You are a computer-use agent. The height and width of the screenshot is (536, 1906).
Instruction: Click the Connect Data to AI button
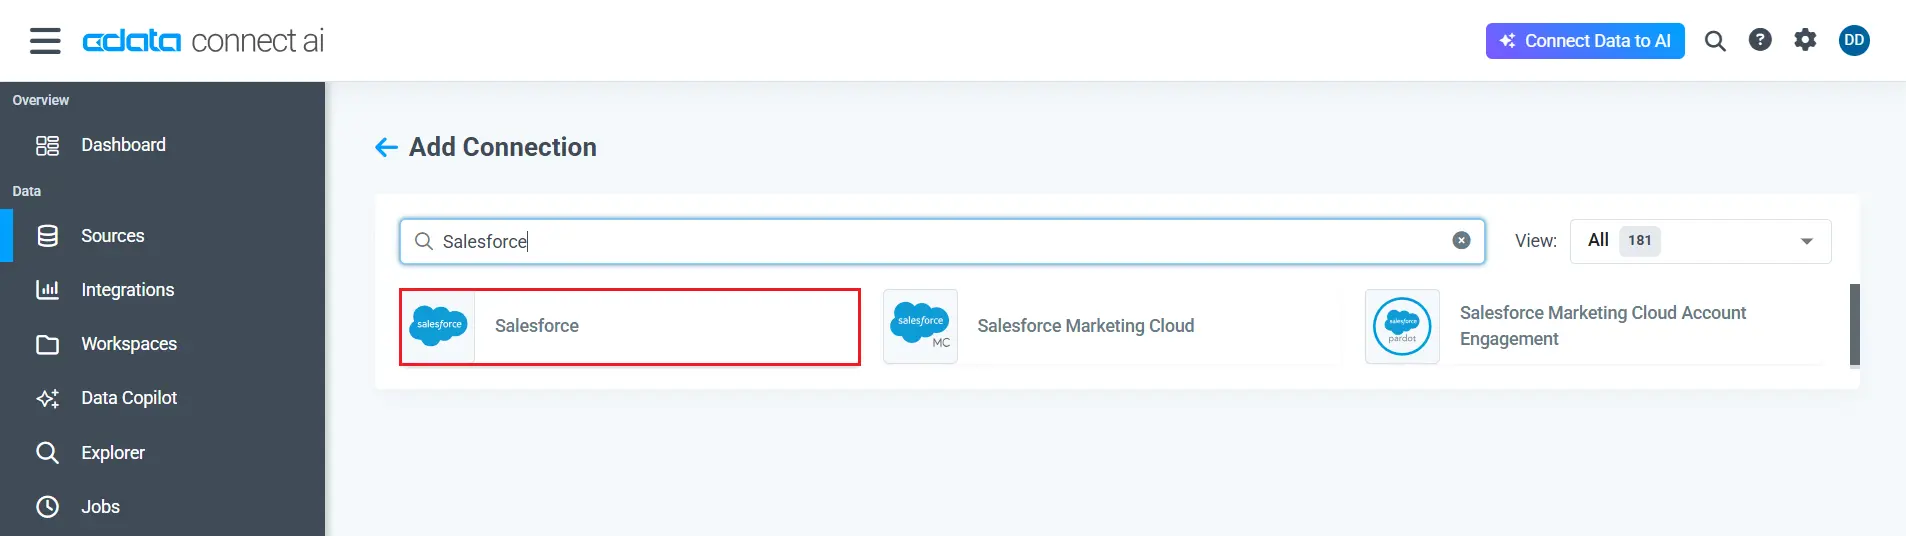(1584, 41)
